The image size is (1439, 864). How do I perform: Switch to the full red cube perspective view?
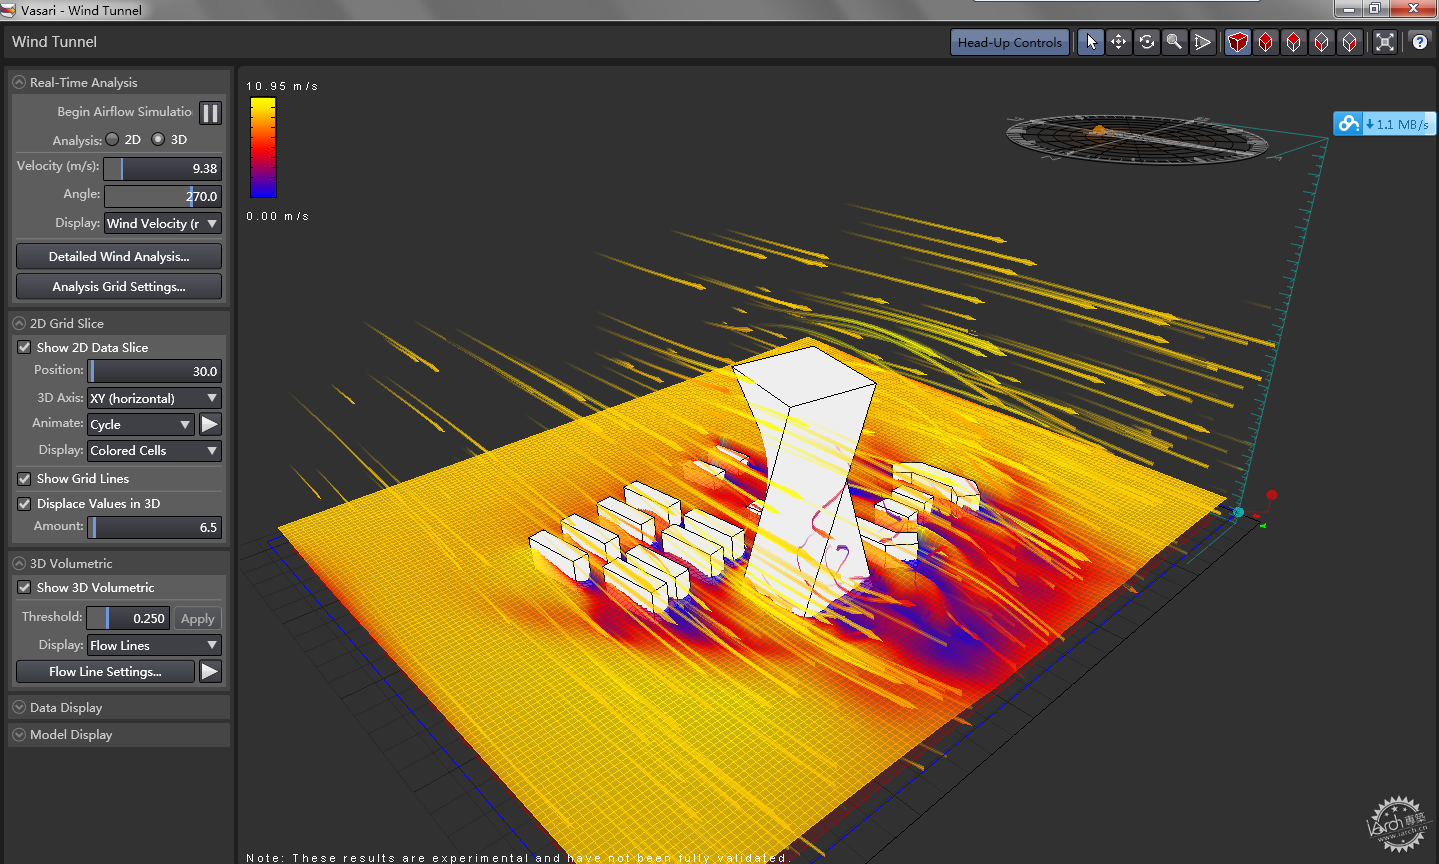click(x=1238, y=42)
